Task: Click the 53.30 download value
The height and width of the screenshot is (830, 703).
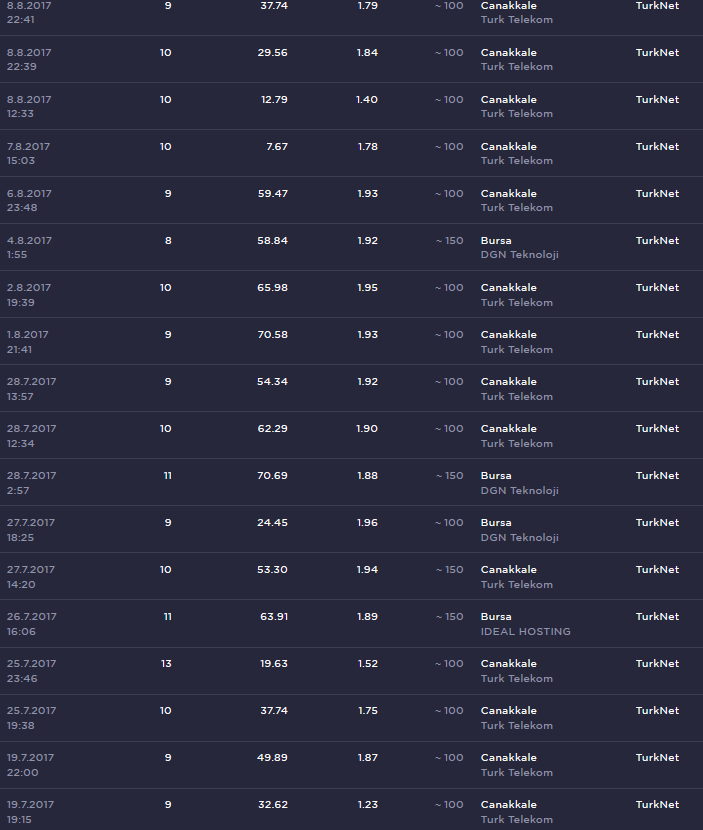Action: (273, 570)
